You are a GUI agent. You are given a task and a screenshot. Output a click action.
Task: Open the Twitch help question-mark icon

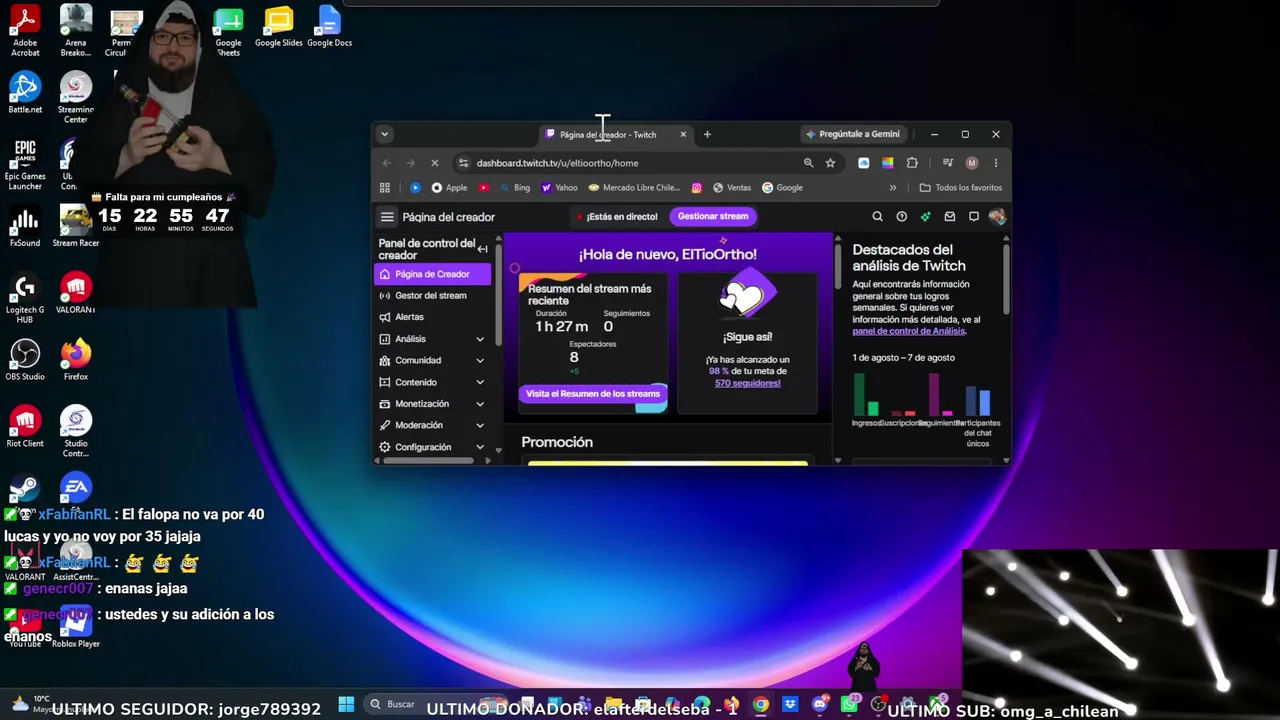[x=901, y=217]
